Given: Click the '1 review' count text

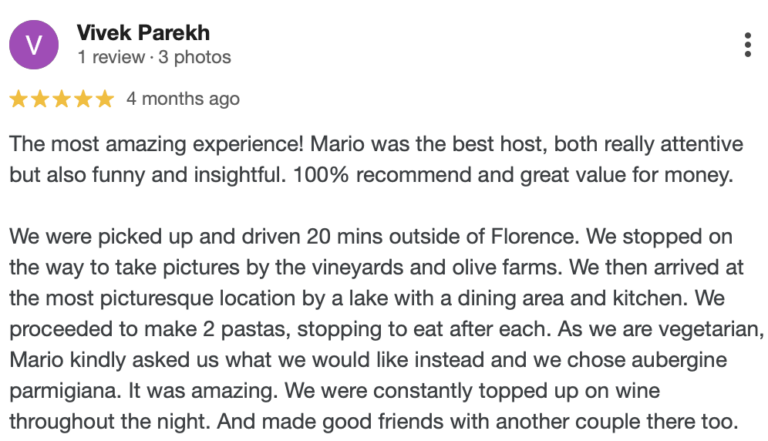Looking at the screenshot, I should [x=112, y=57].
